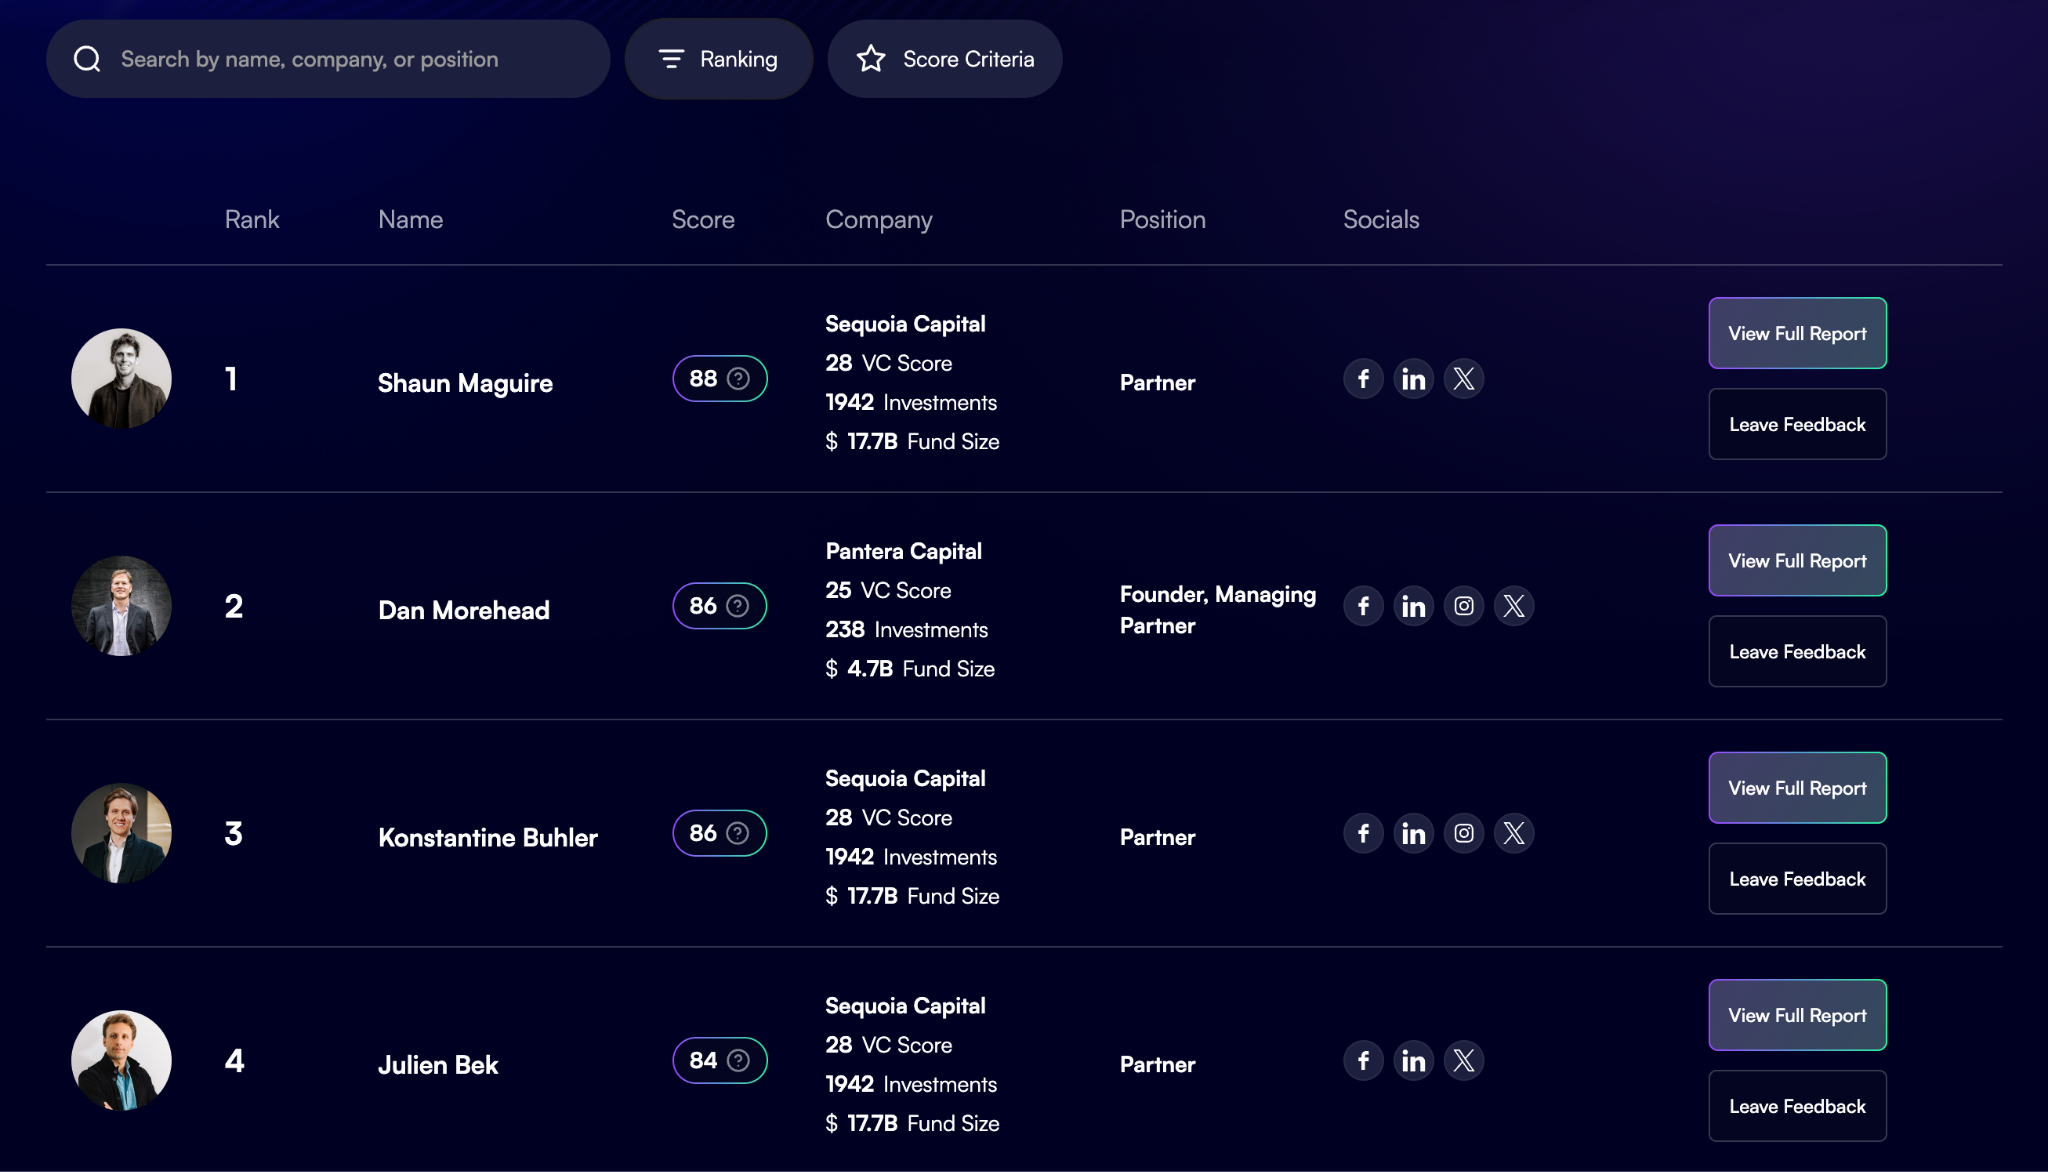Open Shaun Maguire's LinkedIn icon

pos(1413,379)
